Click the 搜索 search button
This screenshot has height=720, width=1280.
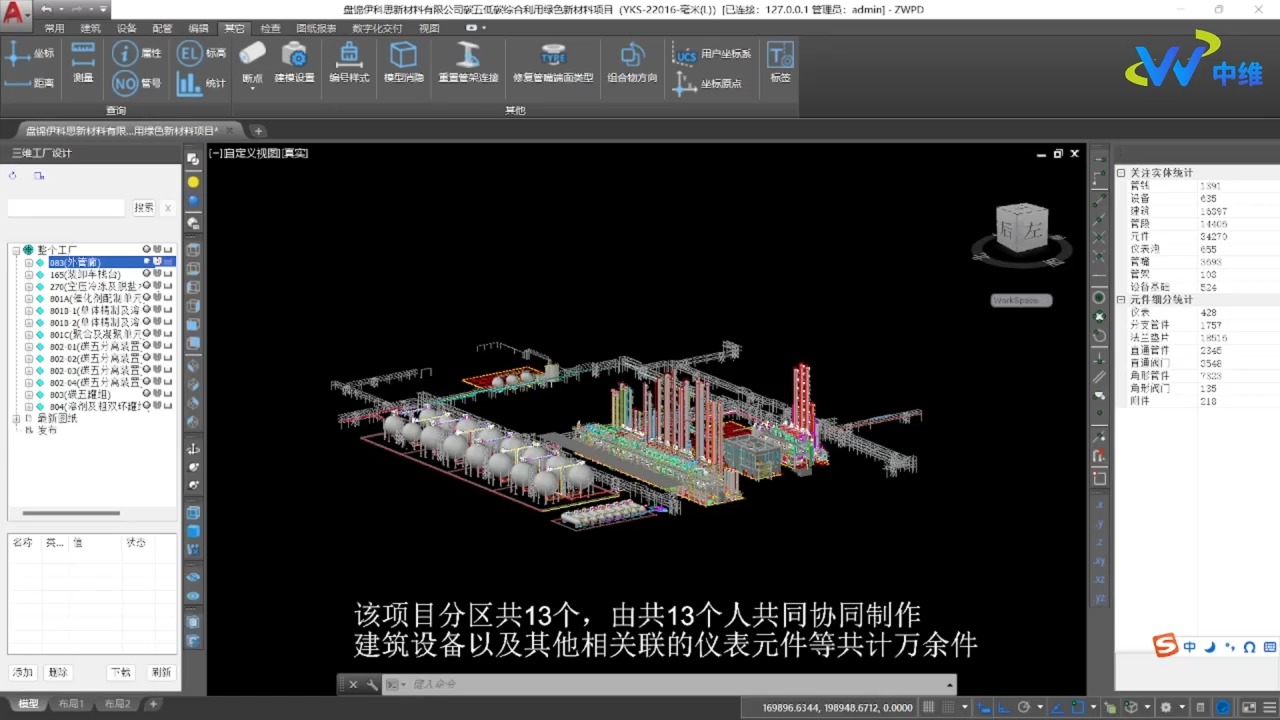coord(144,208)
